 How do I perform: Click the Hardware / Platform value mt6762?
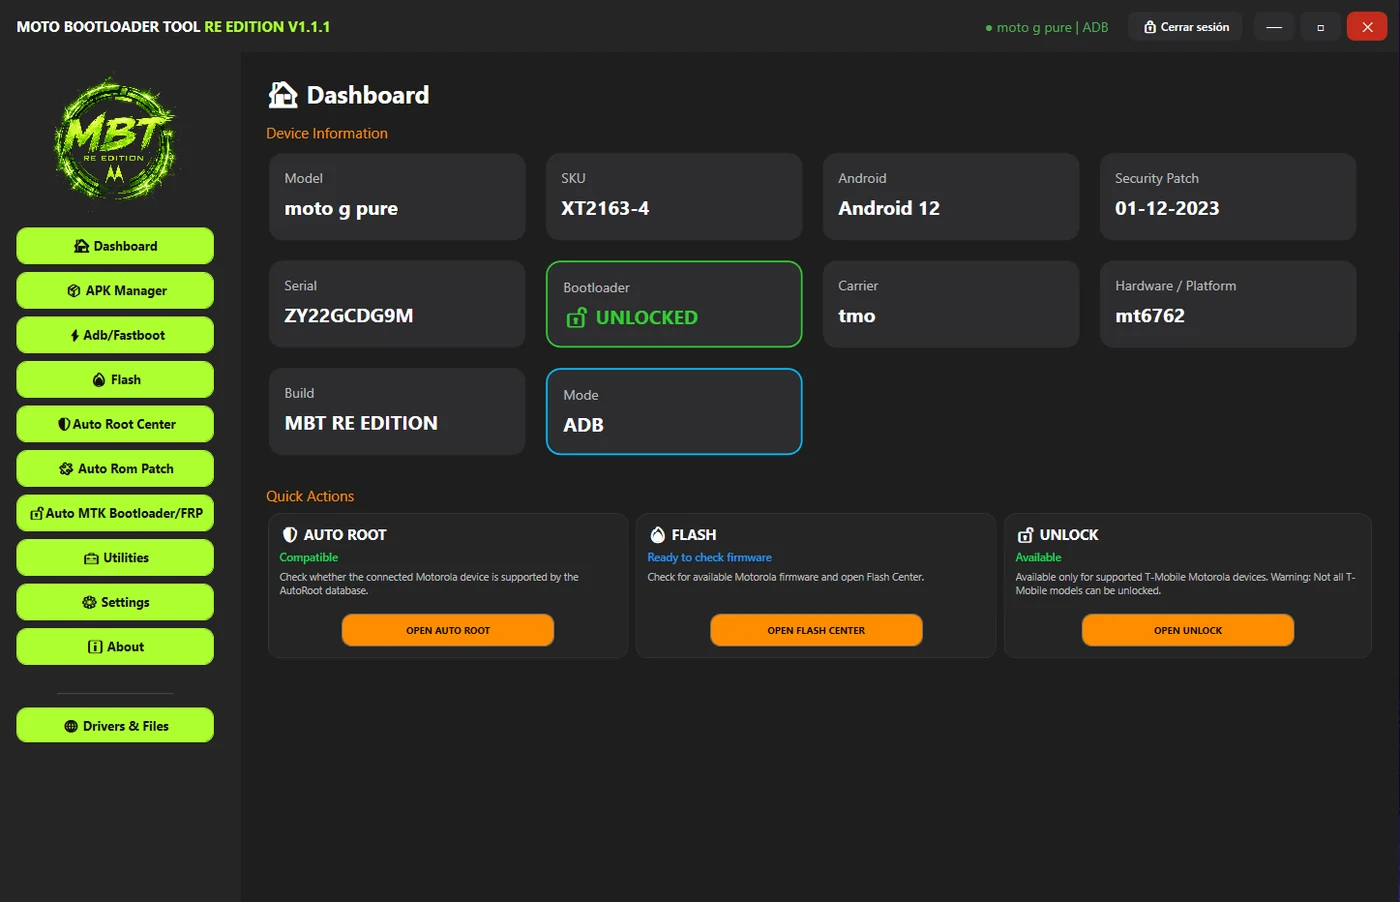[x=1150, y=316]
